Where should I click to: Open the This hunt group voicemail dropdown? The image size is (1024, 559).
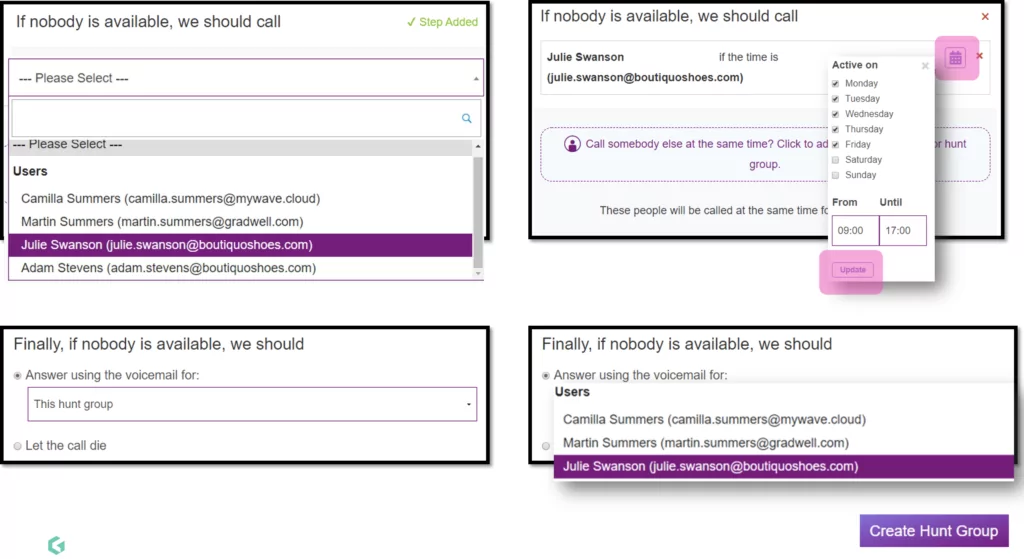point(252,404)
